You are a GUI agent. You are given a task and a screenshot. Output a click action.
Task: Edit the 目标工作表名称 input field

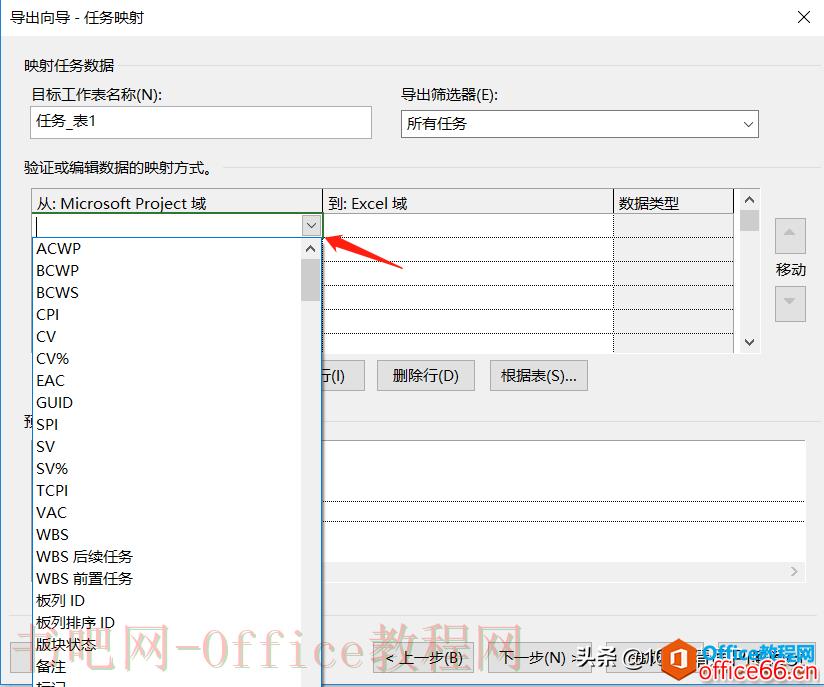coord(201,122)
